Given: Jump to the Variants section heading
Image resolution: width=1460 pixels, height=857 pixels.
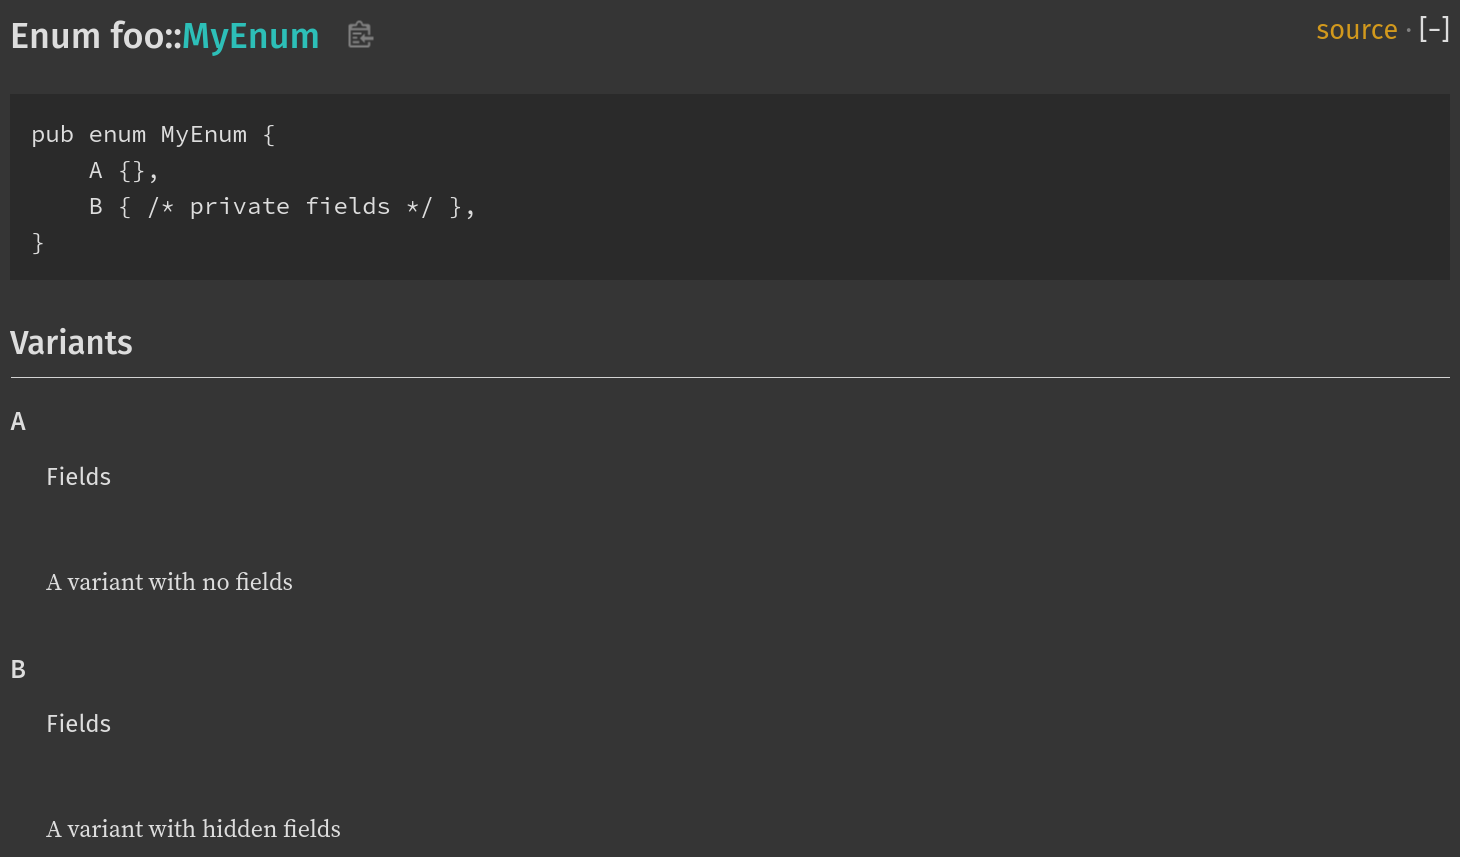Looking at the screenshot, I should [71, 343].
